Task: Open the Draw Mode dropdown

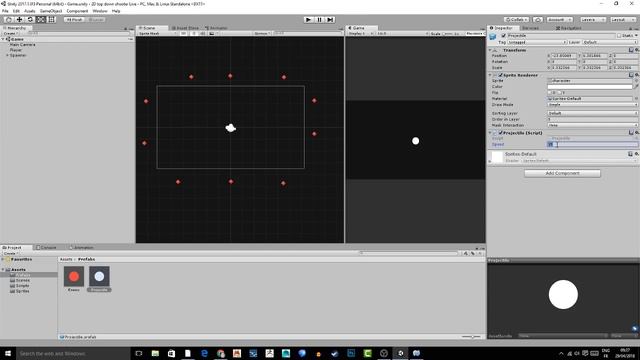Action: coord(593,105)
